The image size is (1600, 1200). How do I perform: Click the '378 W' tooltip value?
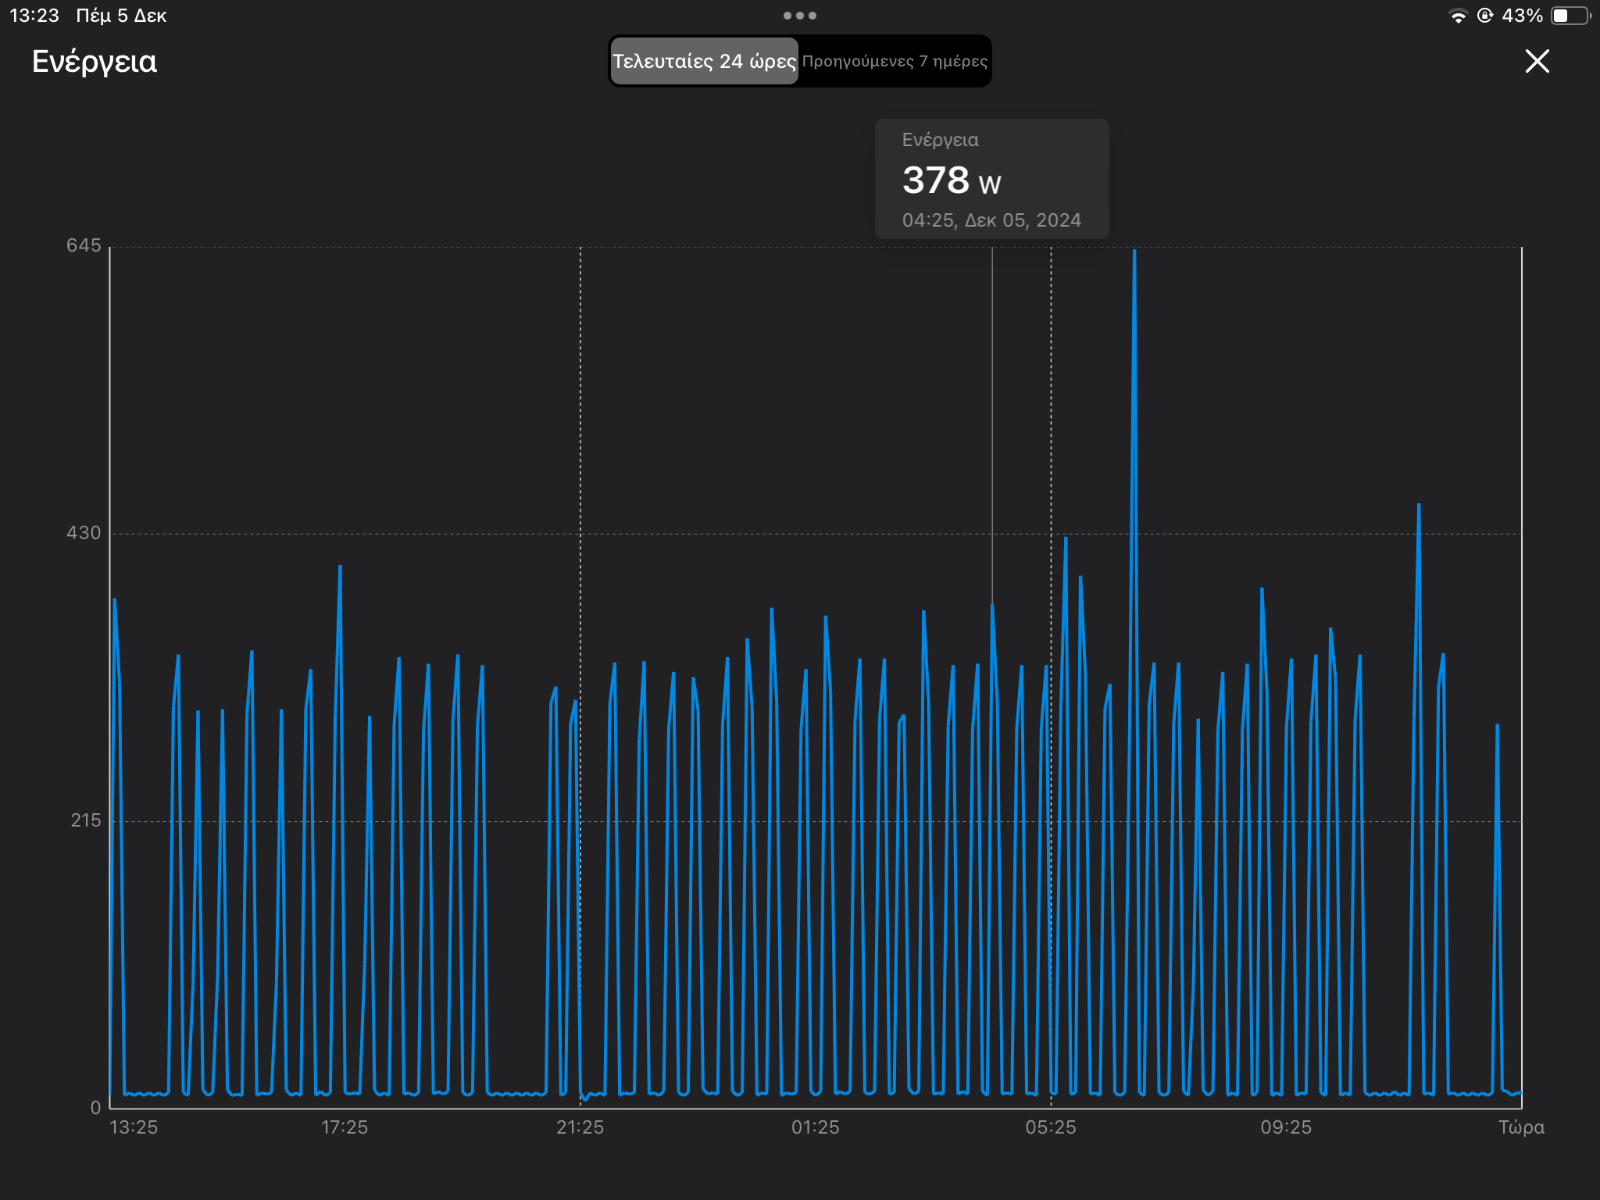pos(951,181)
